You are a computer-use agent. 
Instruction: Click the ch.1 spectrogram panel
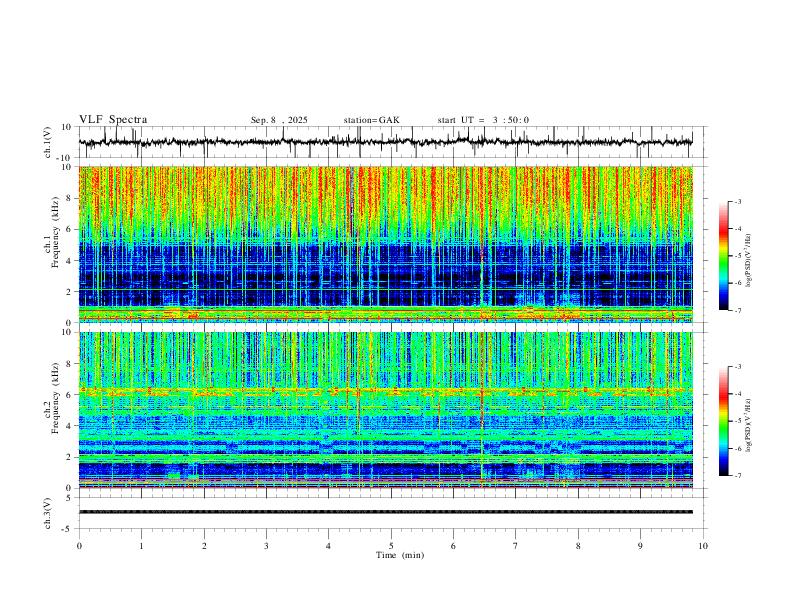point(385,244)
